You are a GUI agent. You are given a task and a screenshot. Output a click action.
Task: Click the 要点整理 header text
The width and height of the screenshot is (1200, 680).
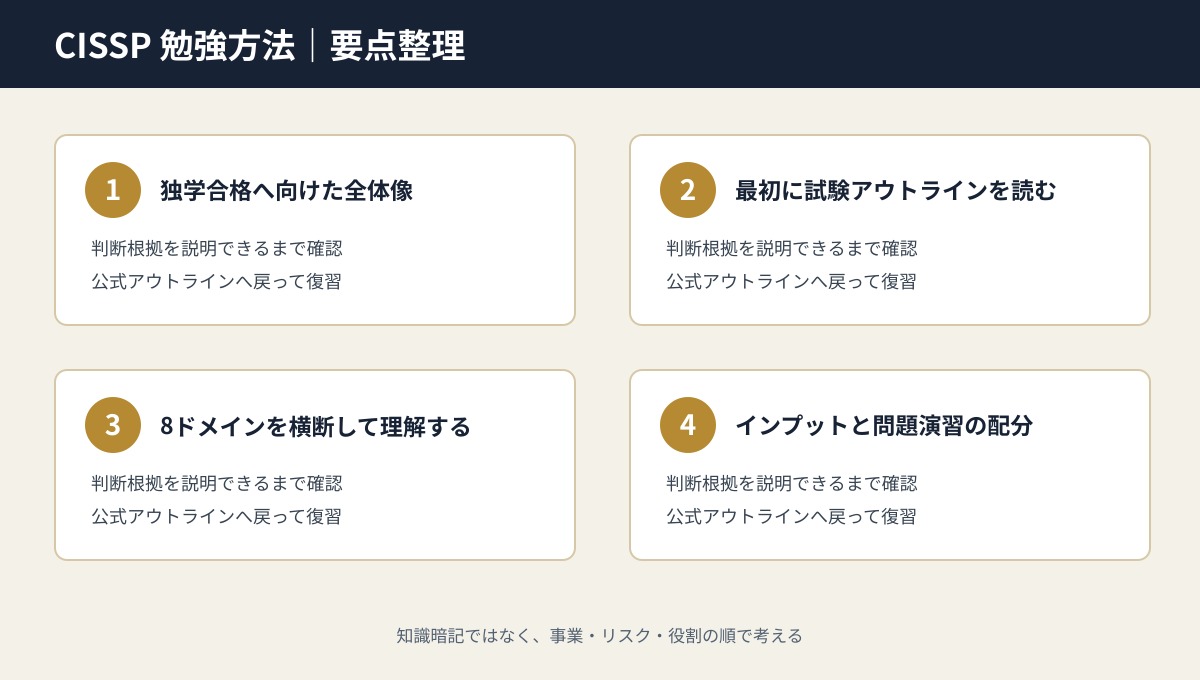398,46
